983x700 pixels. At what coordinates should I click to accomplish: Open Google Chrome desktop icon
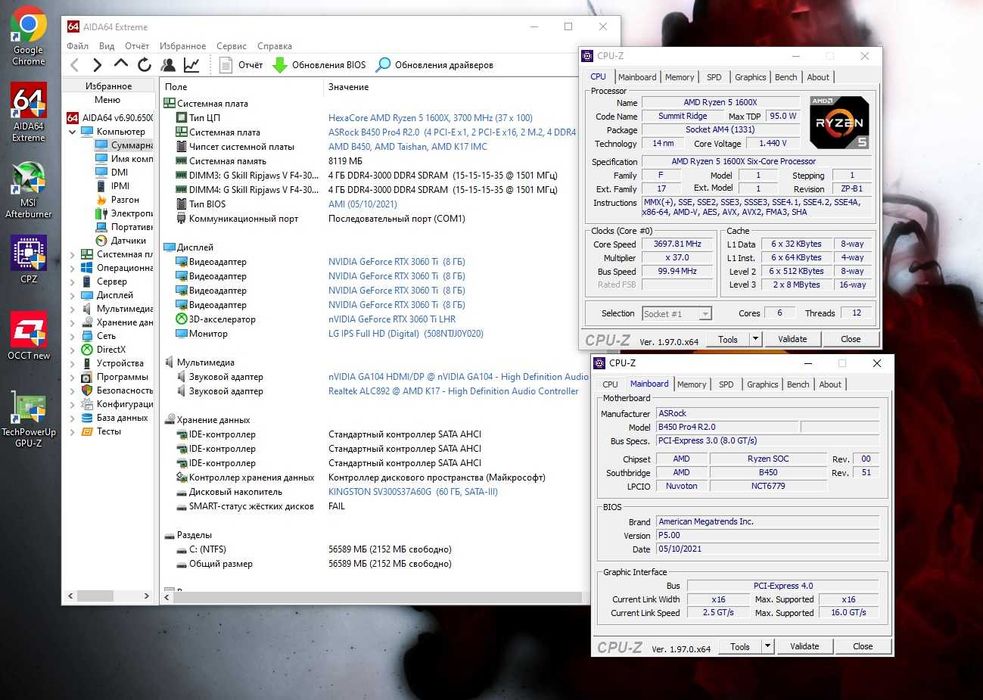(29, 36)
